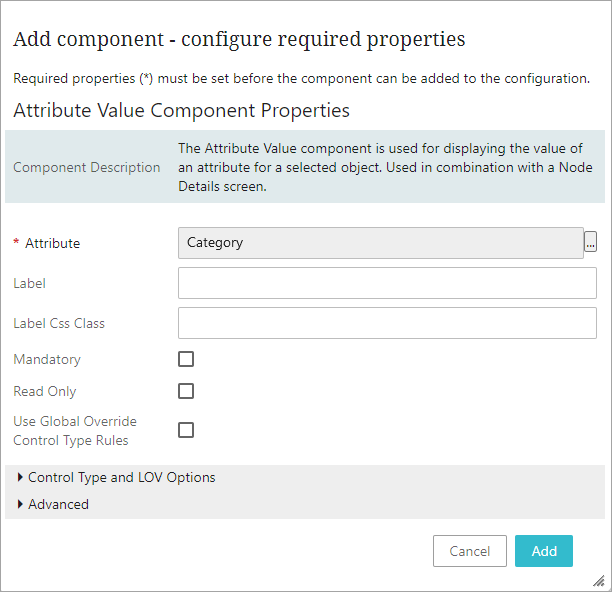Dismiss dialog with Cancel button
612x592 pixels.
[x=470, y=551]
